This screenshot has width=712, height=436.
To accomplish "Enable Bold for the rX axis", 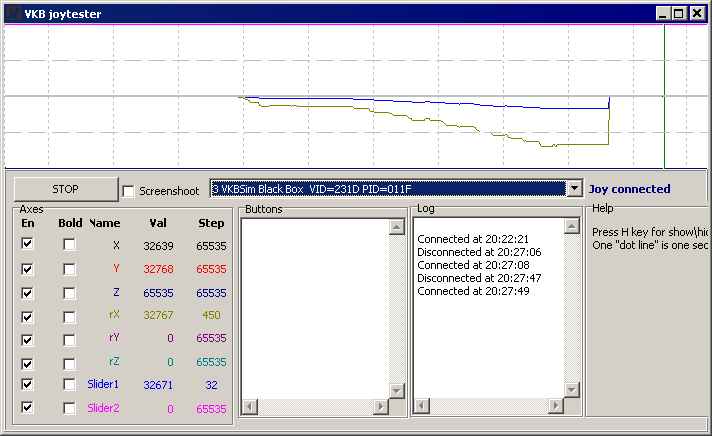I will point(69,317).
